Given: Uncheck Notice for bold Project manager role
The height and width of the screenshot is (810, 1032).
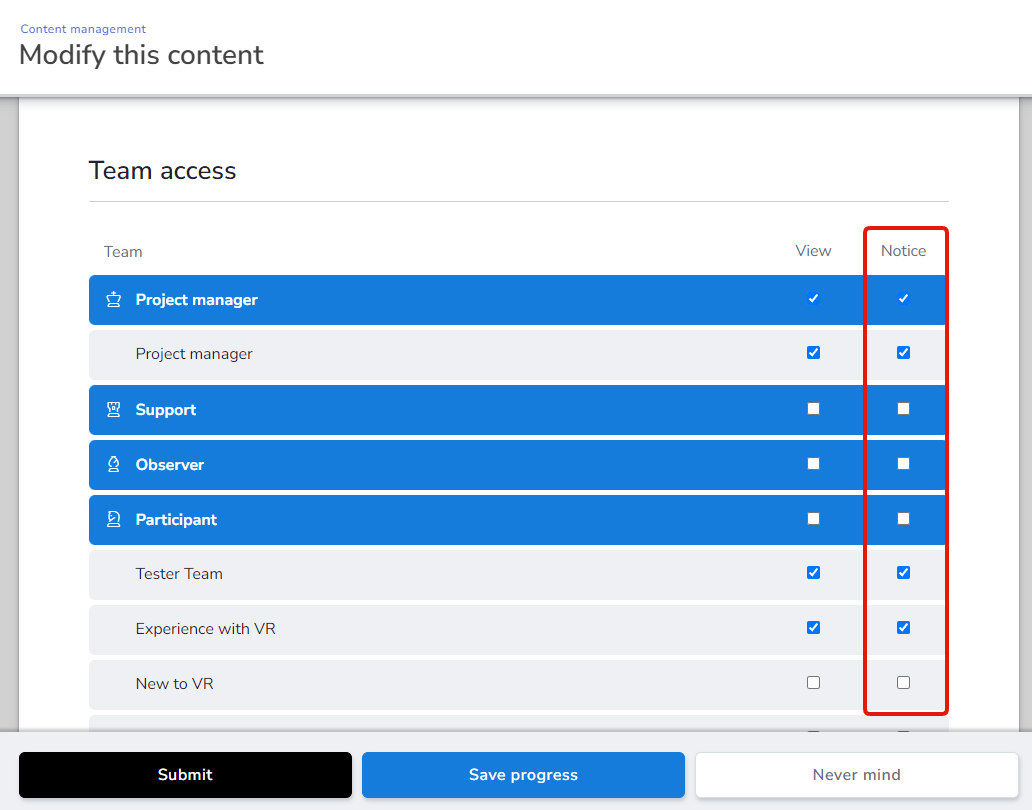Looking at the screenshot, I should coord(904,299).
